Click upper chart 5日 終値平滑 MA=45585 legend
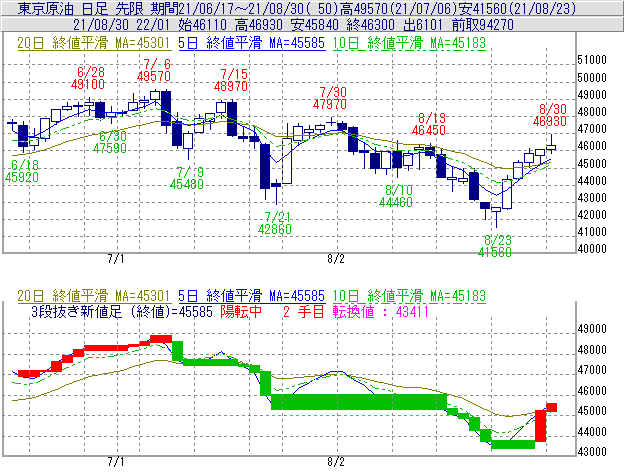Viewport: 624px width, 475px height. pos(252,43)
